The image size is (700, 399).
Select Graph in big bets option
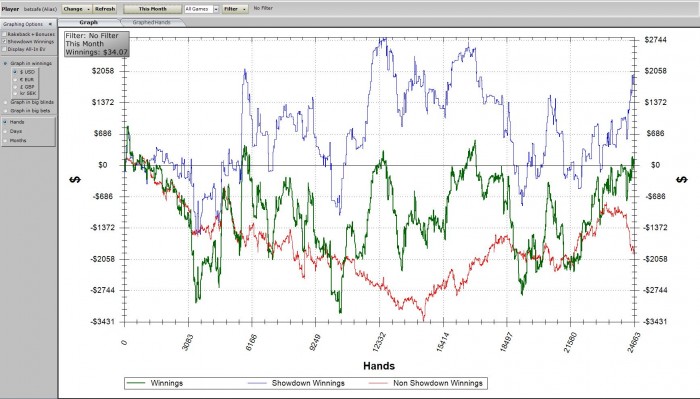click(x=5, y=110)
